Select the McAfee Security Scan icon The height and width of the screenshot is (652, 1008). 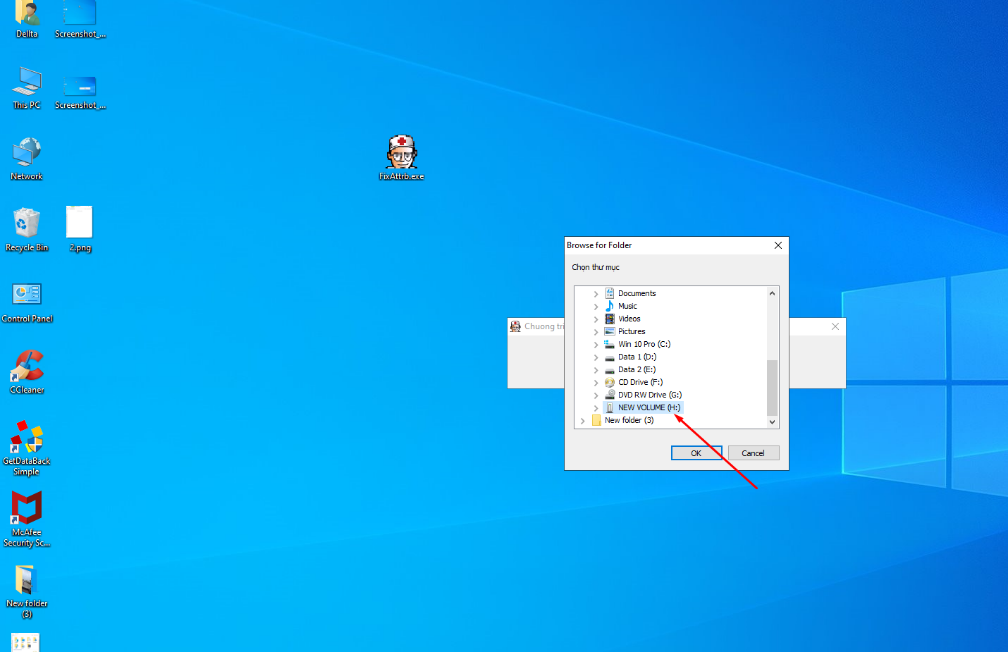click(x=26, y=508)
